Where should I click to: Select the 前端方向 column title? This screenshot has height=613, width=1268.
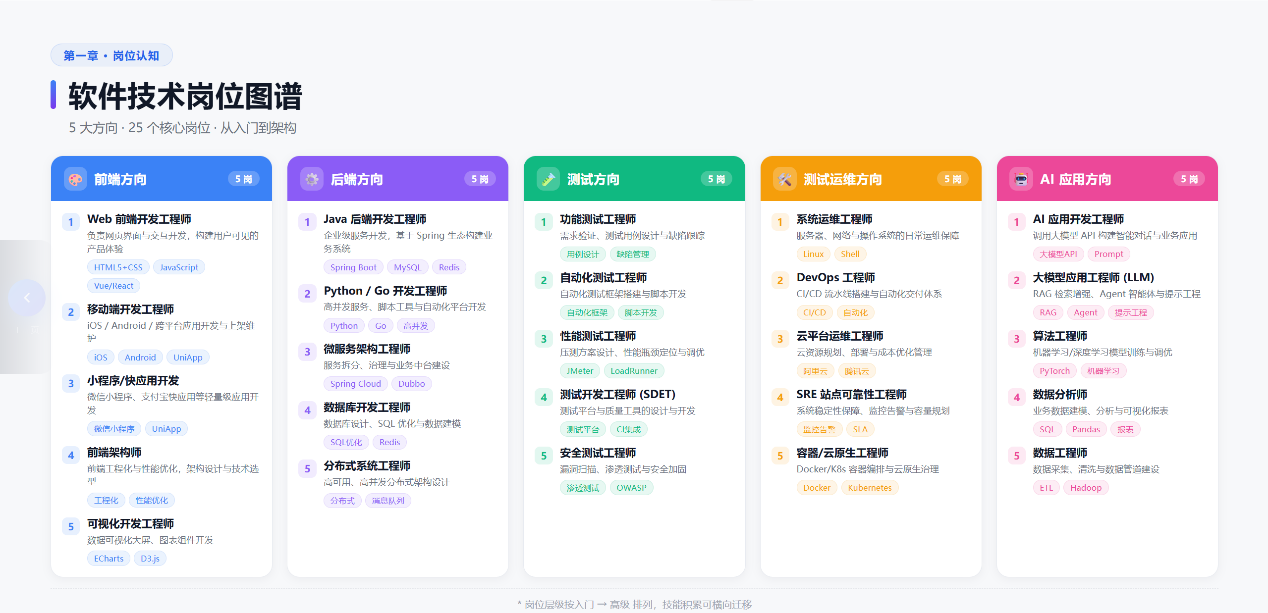click(121, 180)
